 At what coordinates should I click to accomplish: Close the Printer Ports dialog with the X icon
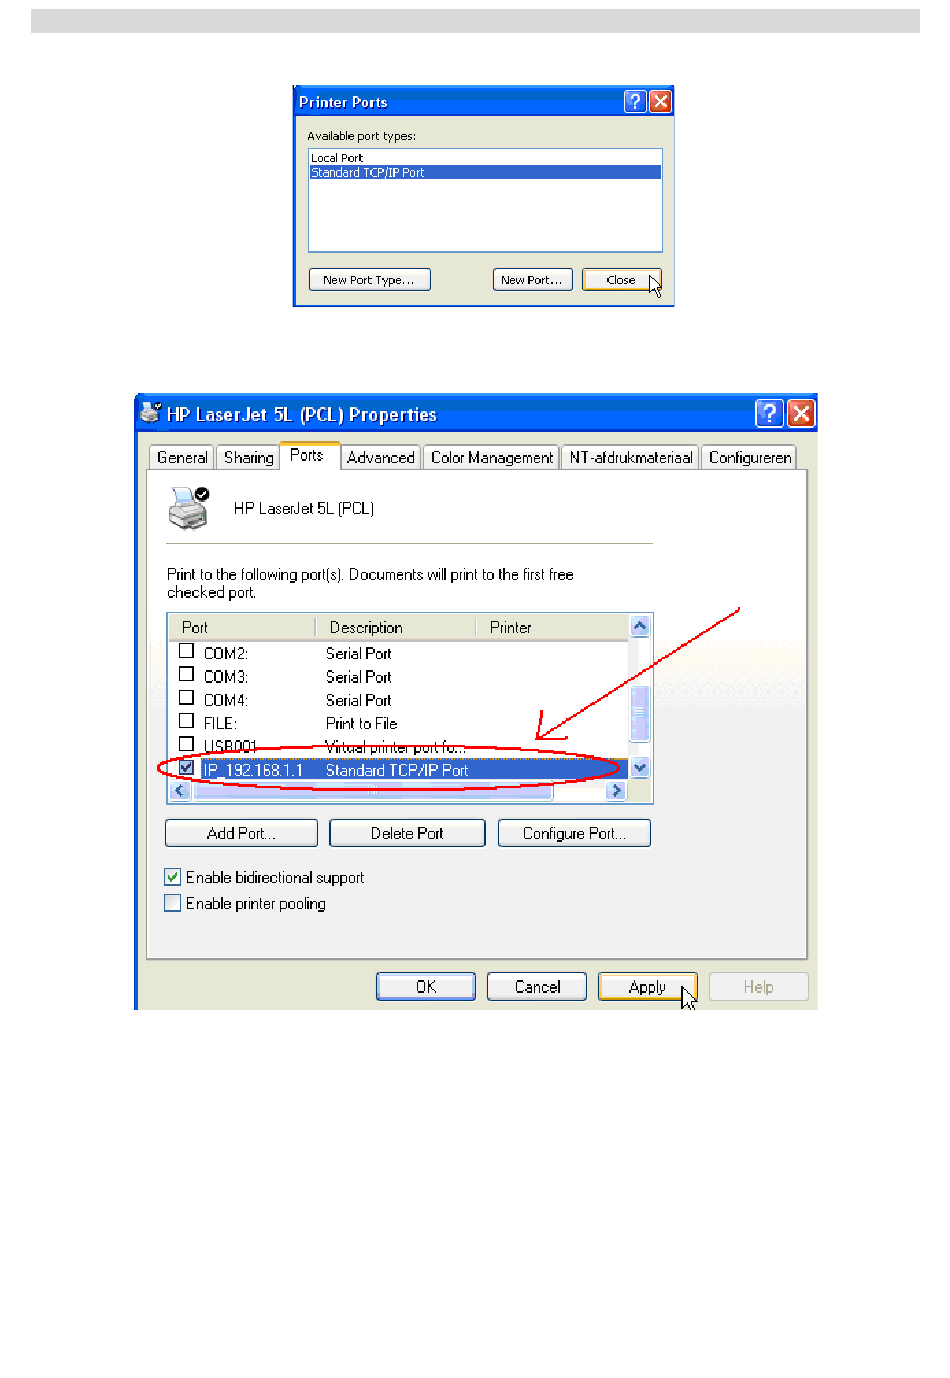click(660, 101)
